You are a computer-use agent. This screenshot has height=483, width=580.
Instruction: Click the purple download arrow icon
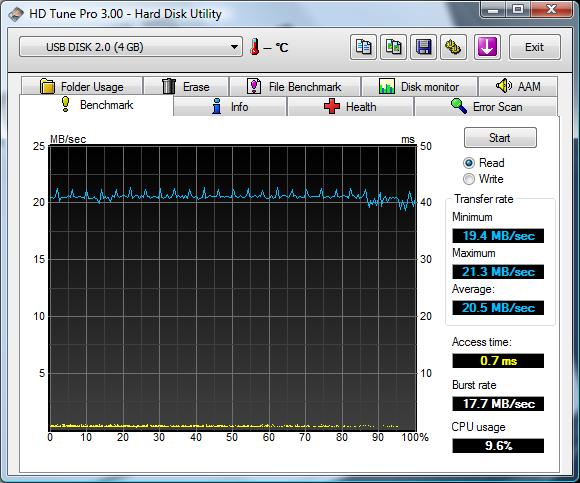point(487,47)
